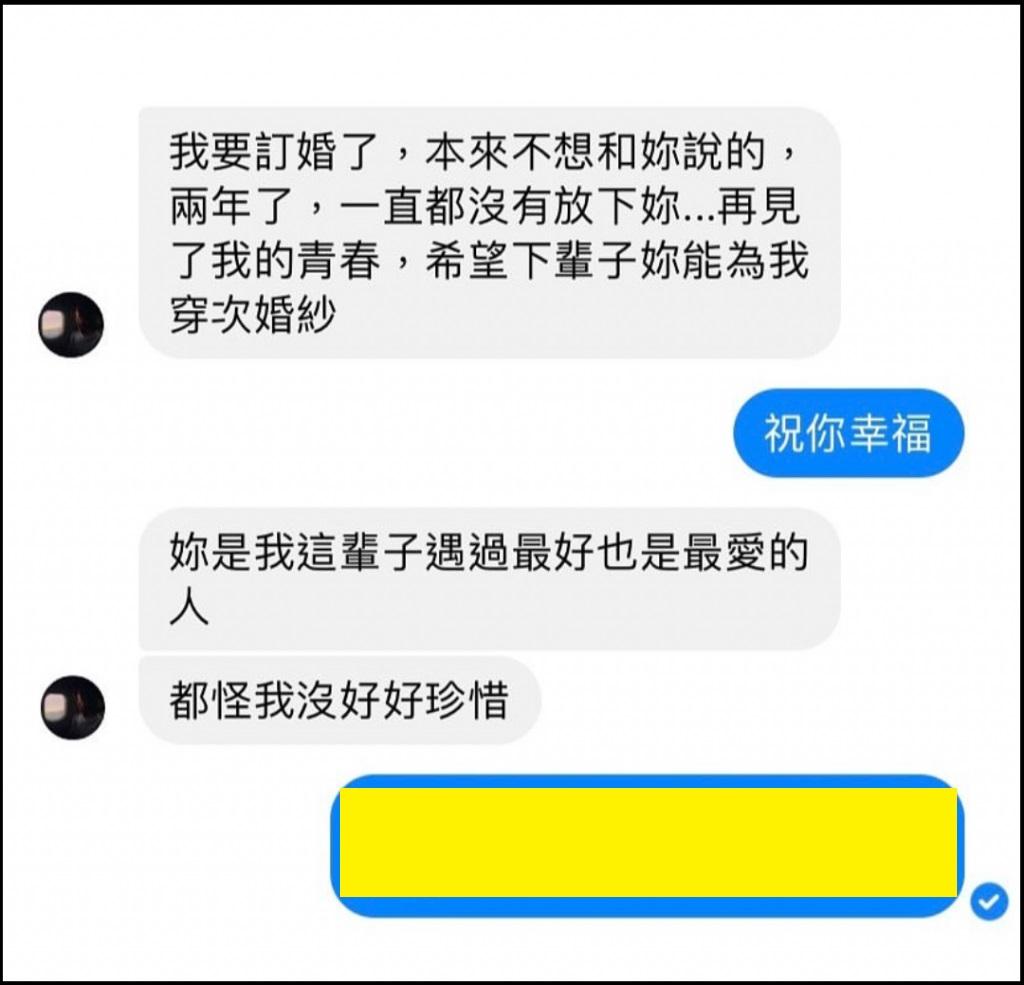Click the words 穿次婚紗 in first bubble
Screen dimensions: 1024x985
[x=253, y=315]
